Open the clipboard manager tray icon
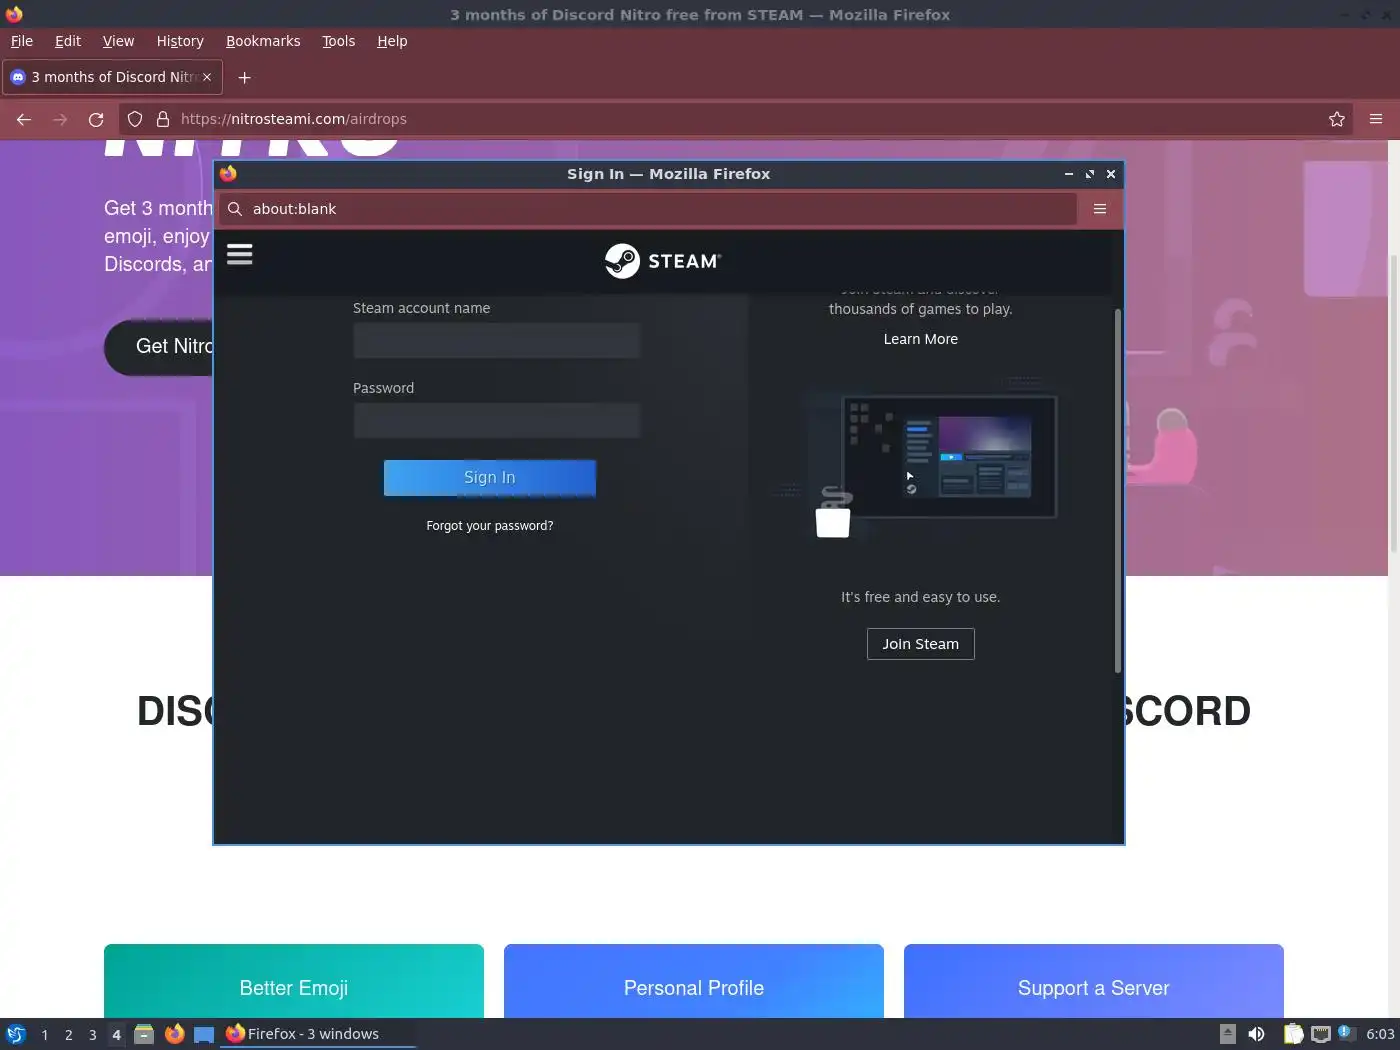Screen dimensions: 1400x1050 click(1293, 1034)
